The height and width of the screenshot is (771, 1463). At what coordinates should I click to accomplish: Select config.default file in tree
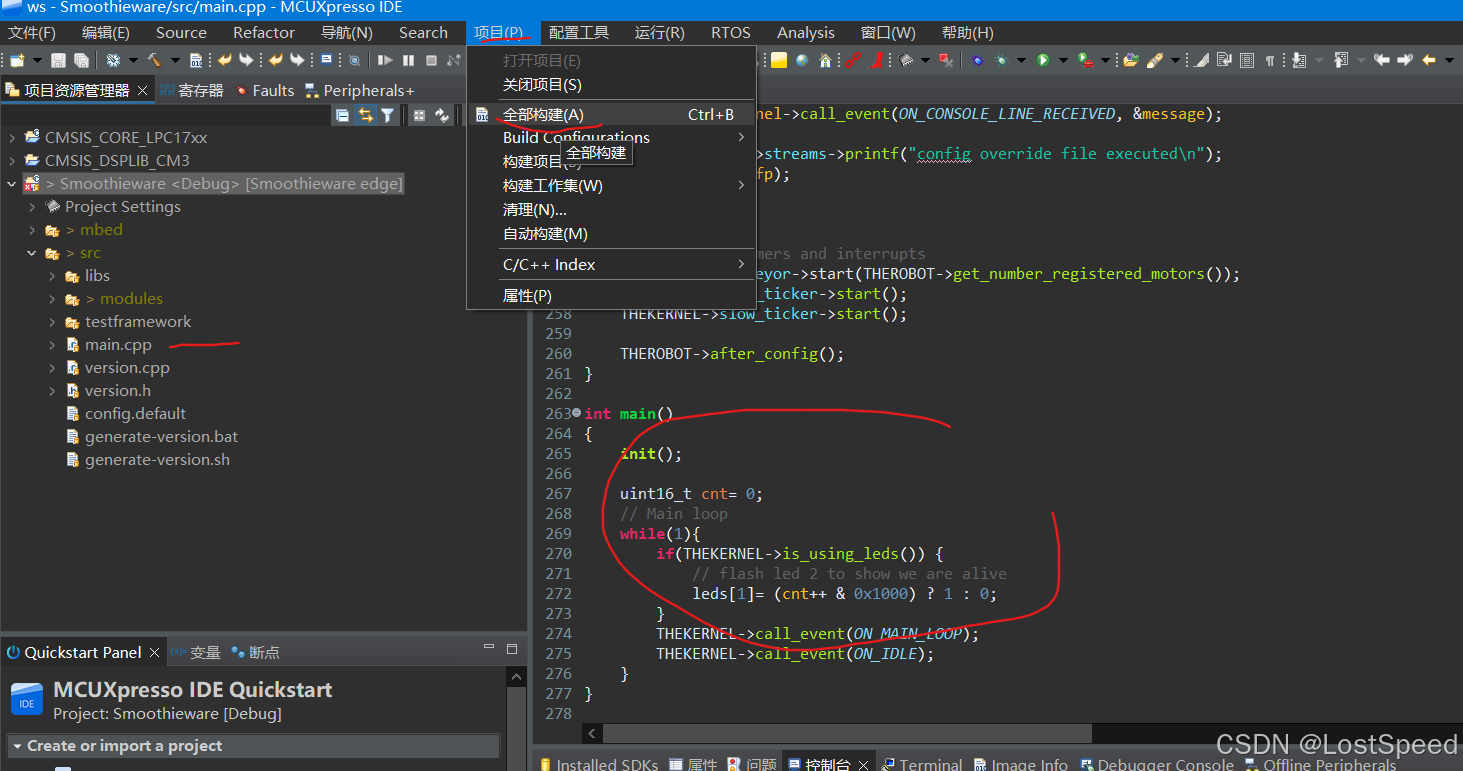pos(135,414)
